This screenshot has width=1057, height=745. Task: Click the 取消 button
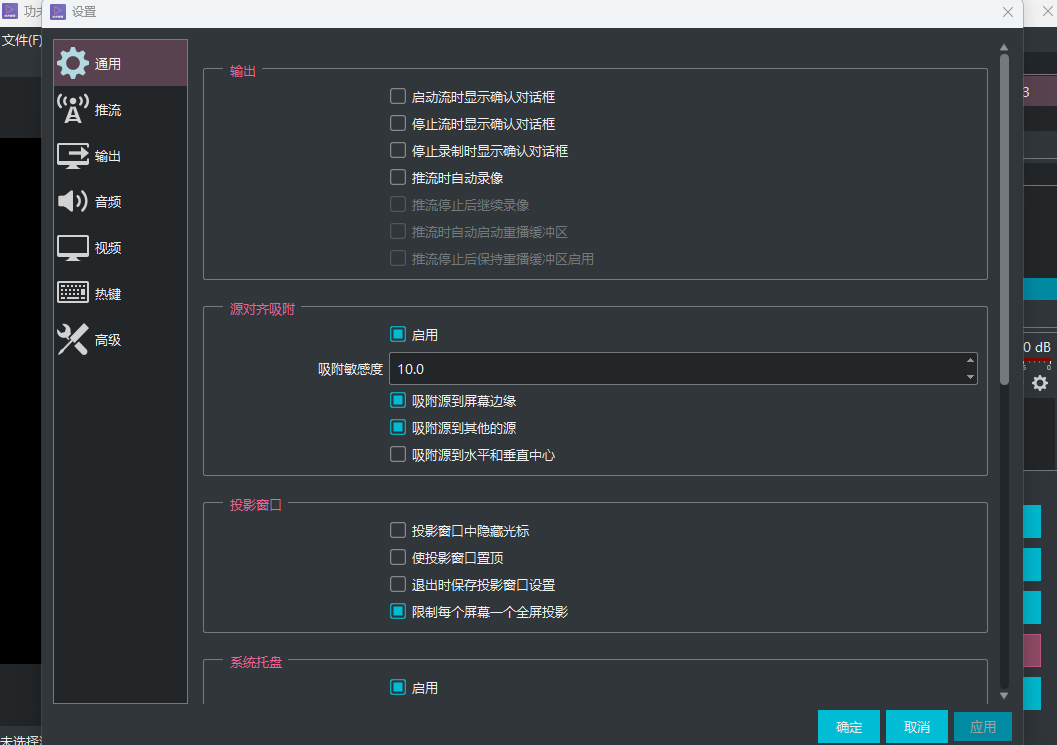(x=916, y=727)
